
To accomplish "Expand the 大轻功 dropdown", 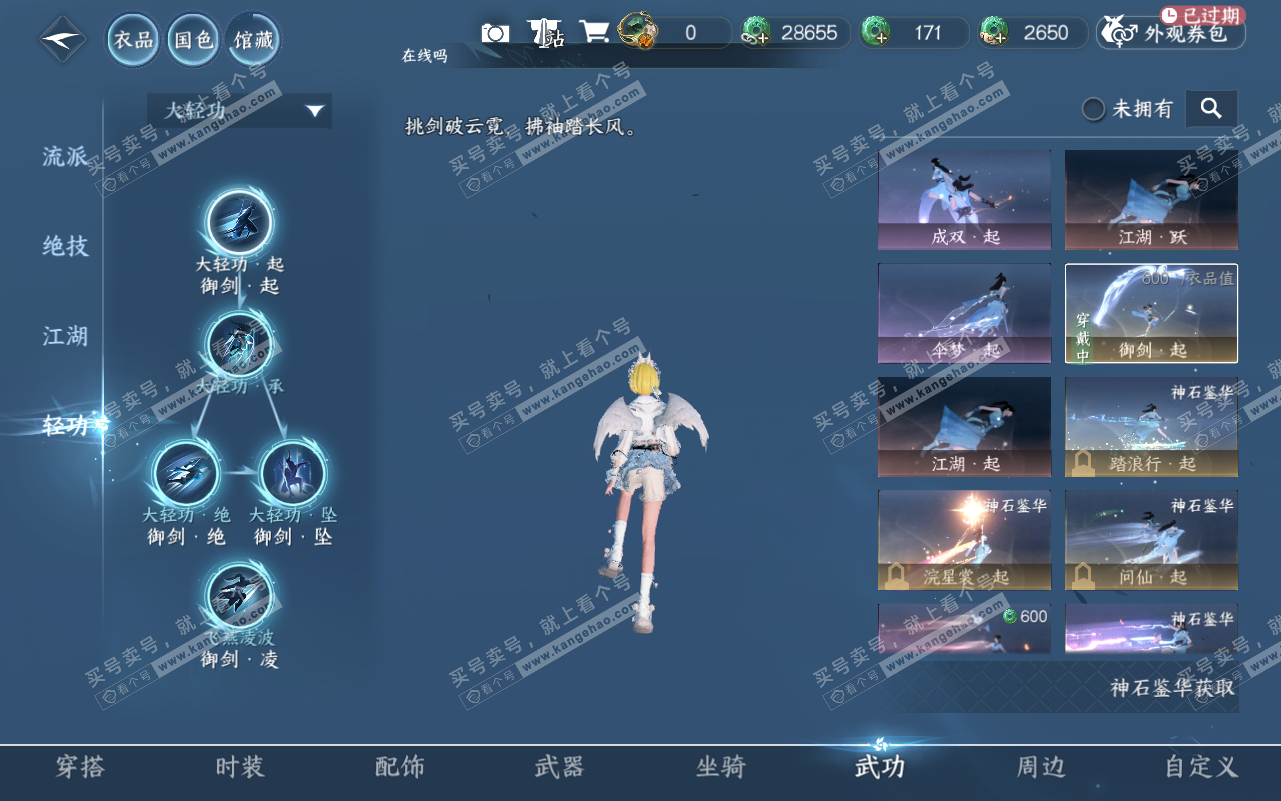I will [240, 110].
